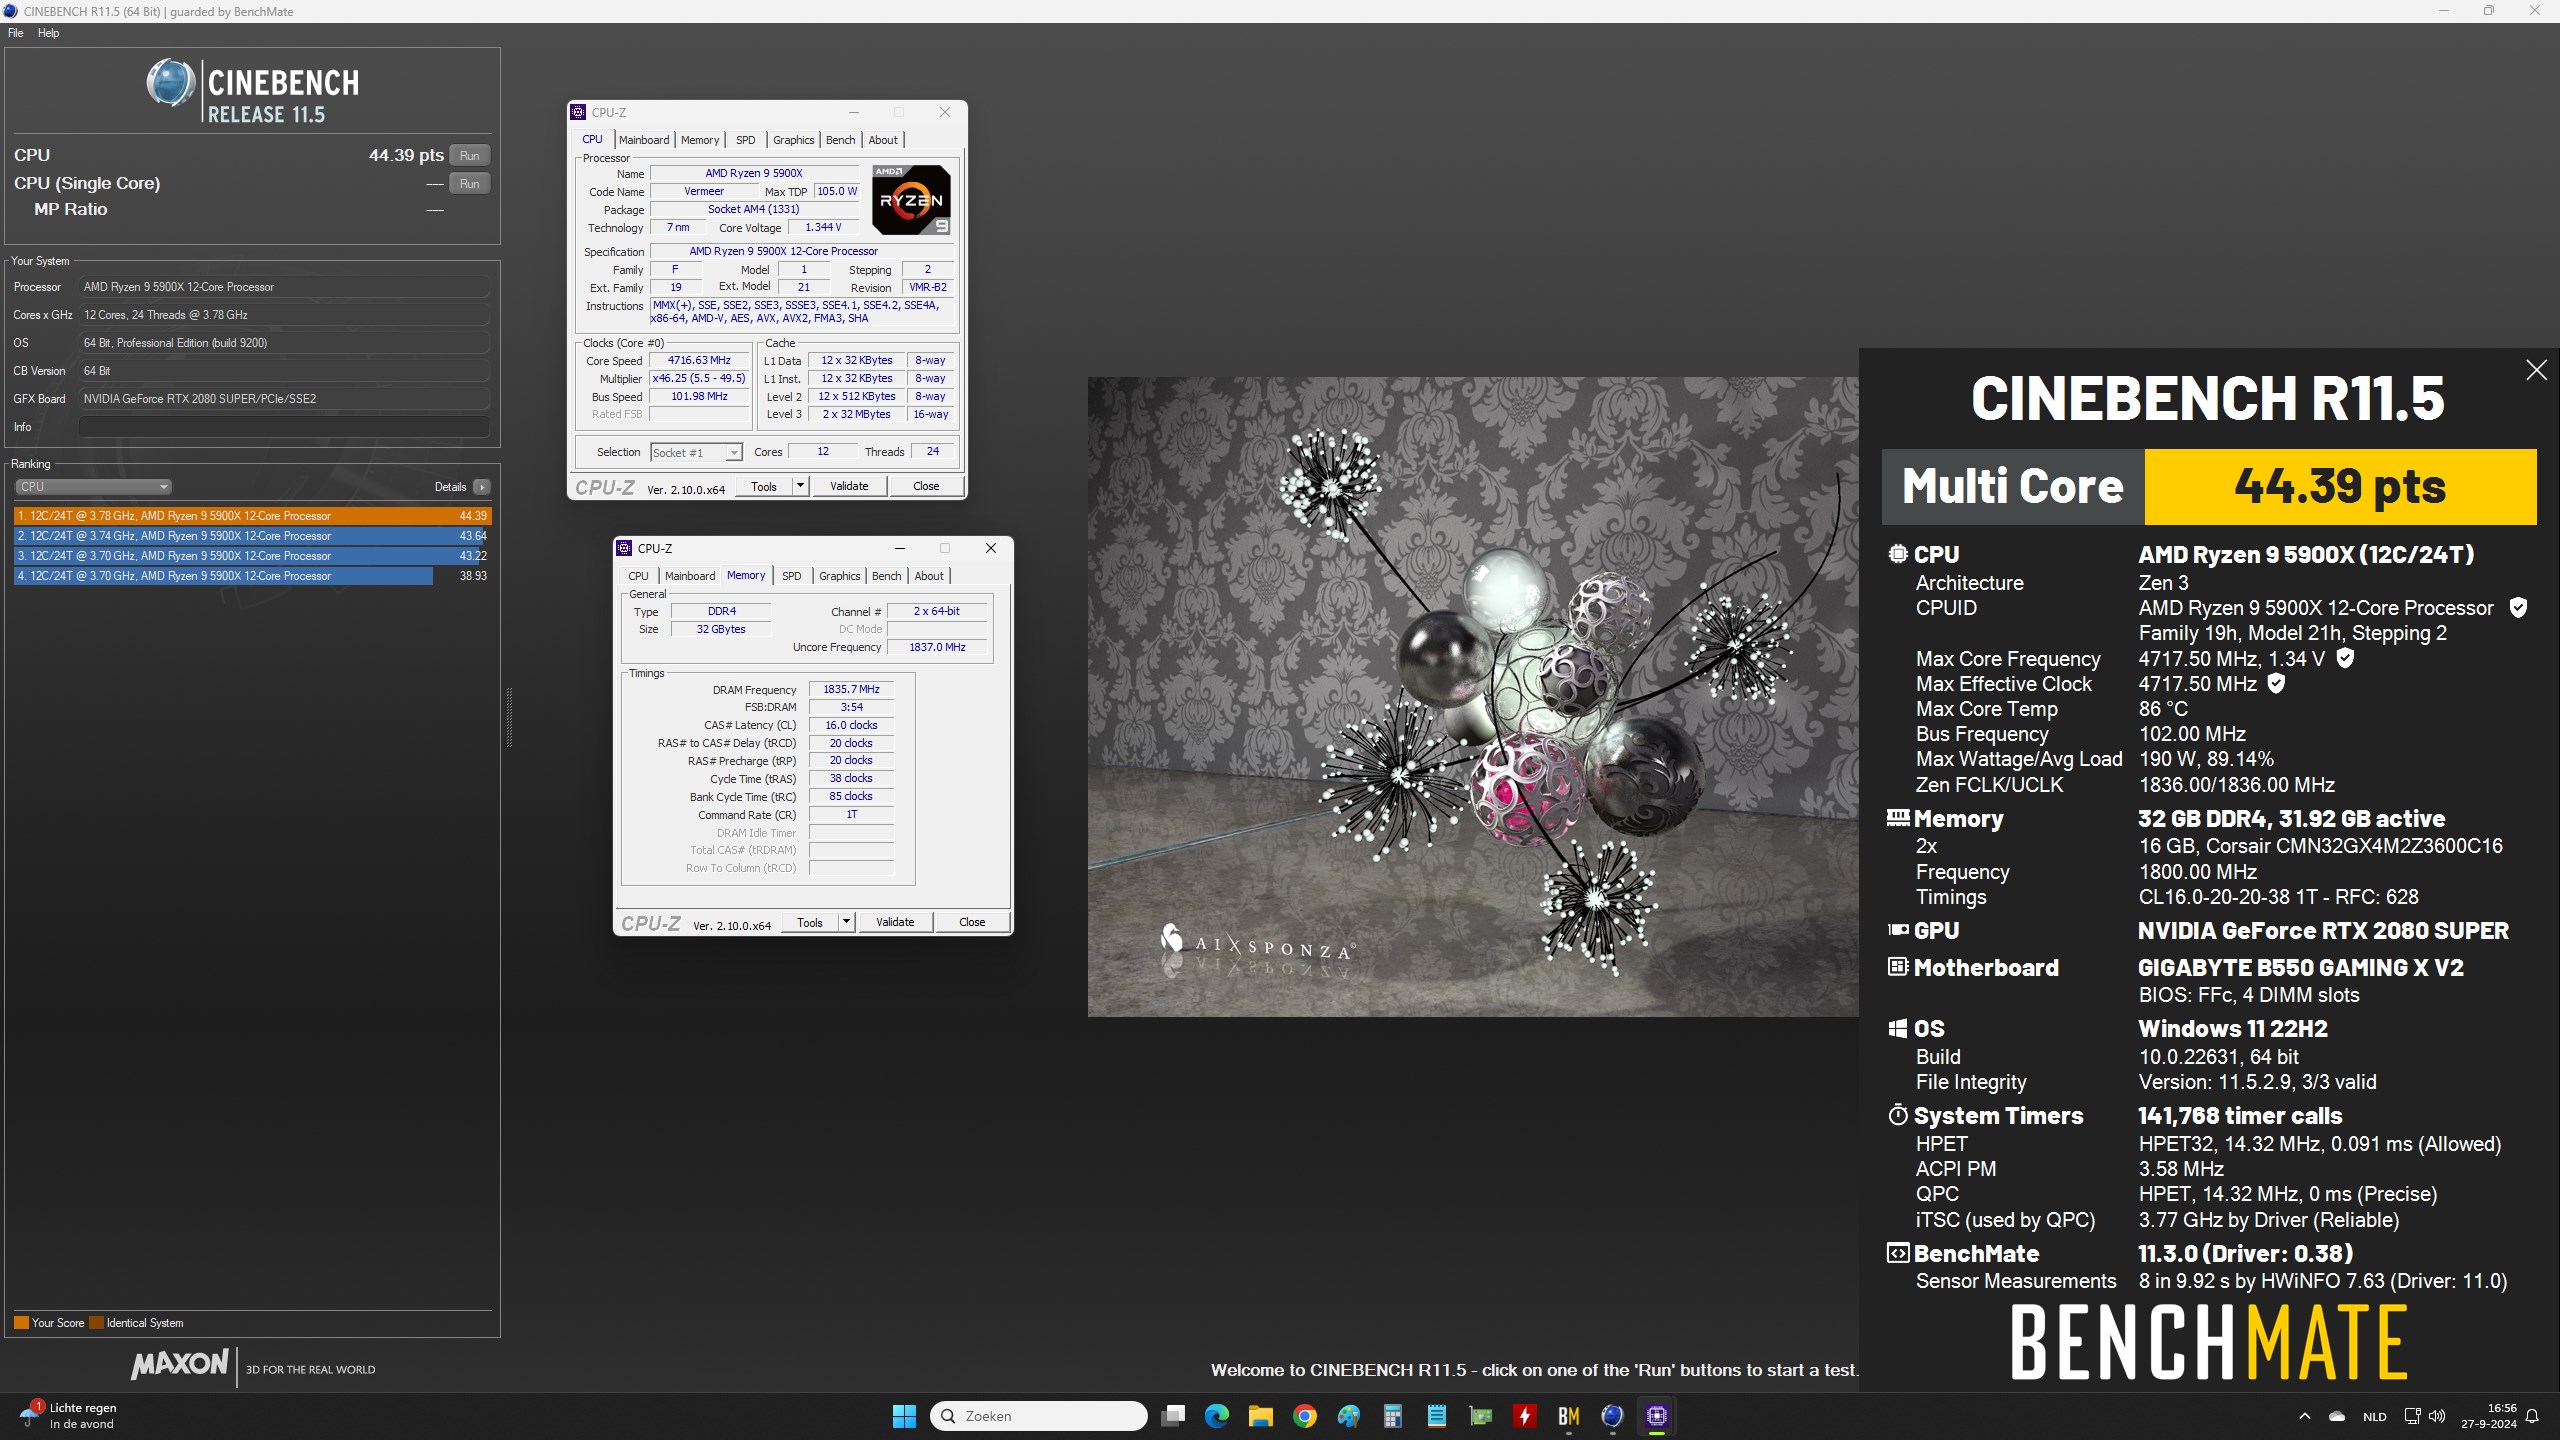Image resolution: width=2560 pixels, height=1440 pixels.
Task: Open Notepad from the taskbar
Action: click(x=1437, y=1416)
